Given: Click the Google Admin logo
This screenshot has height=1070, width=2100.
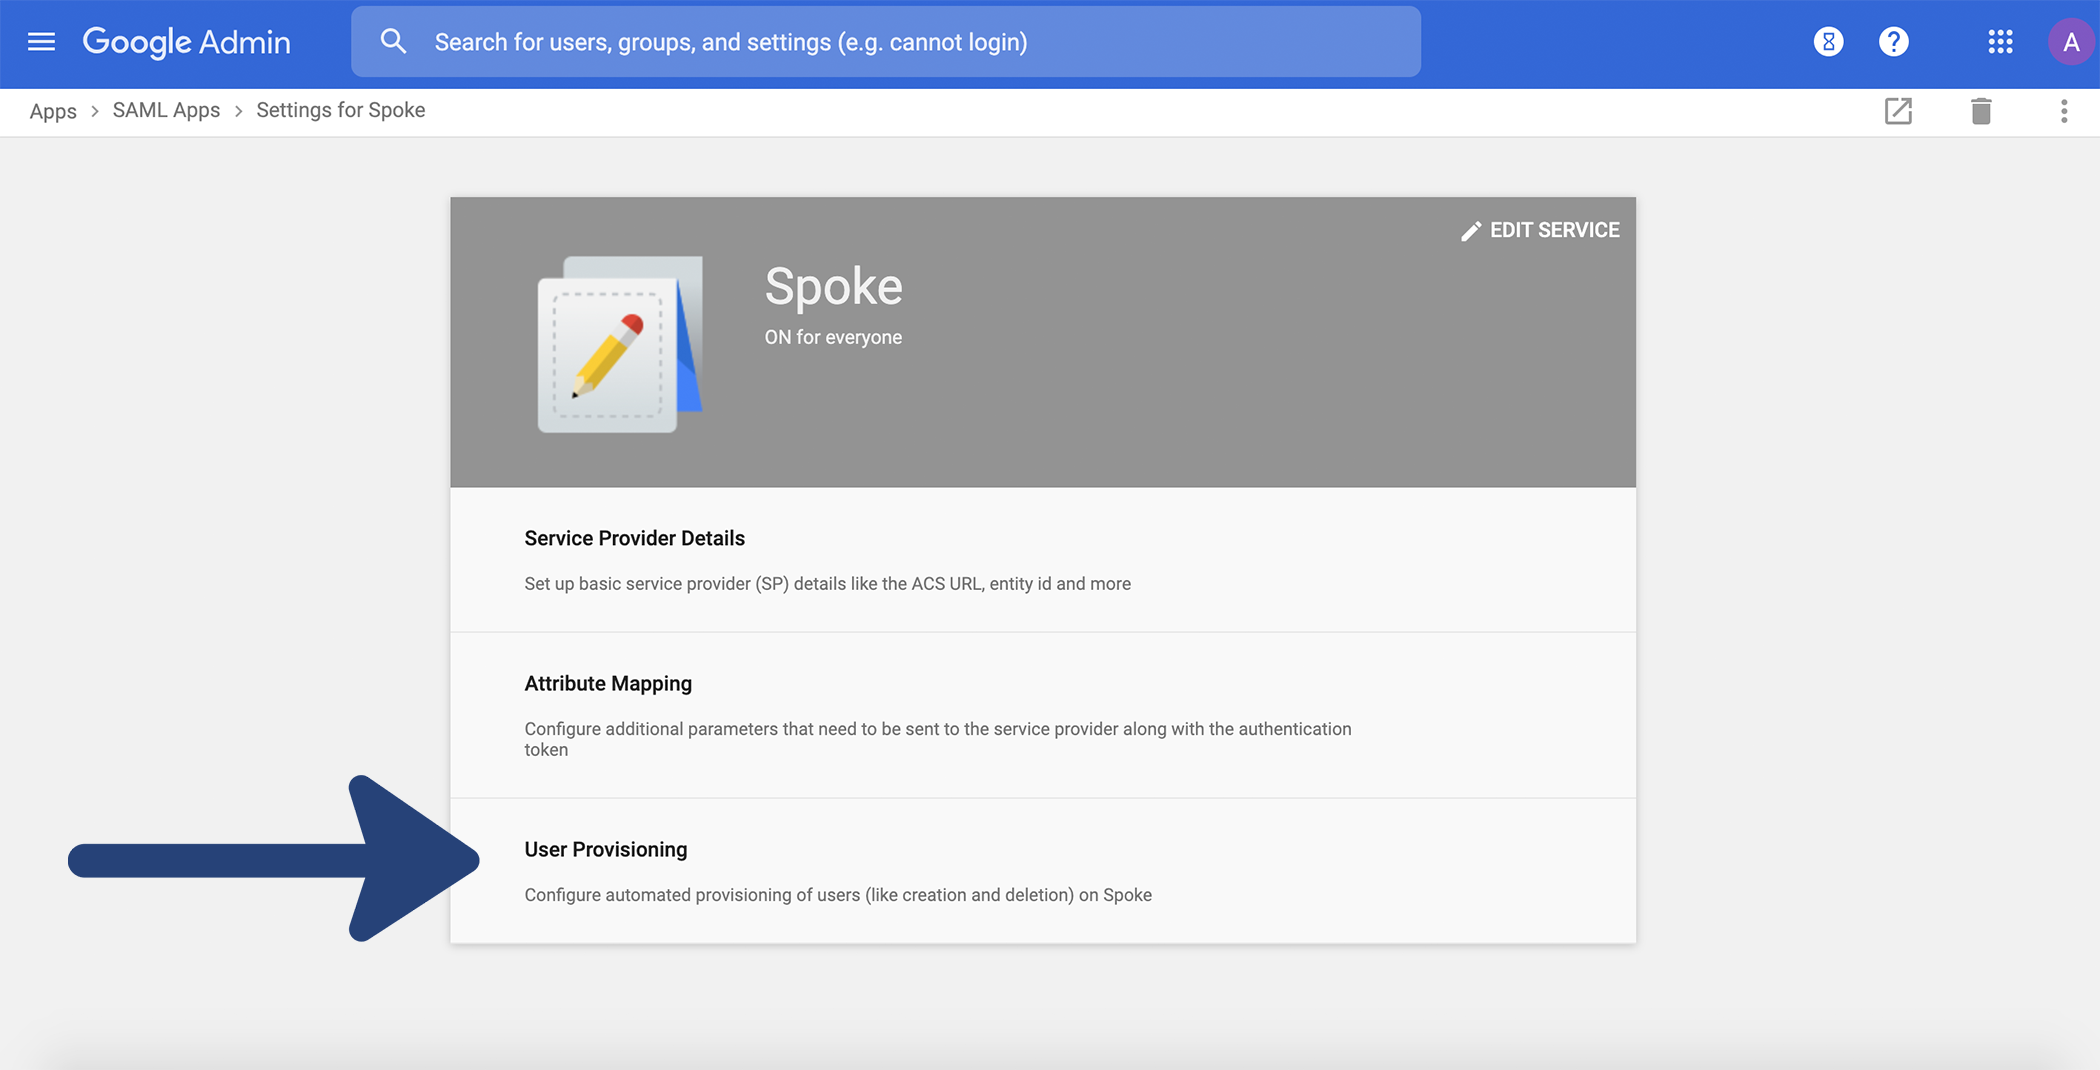Looking at the screenshot, I should [187, 42].
